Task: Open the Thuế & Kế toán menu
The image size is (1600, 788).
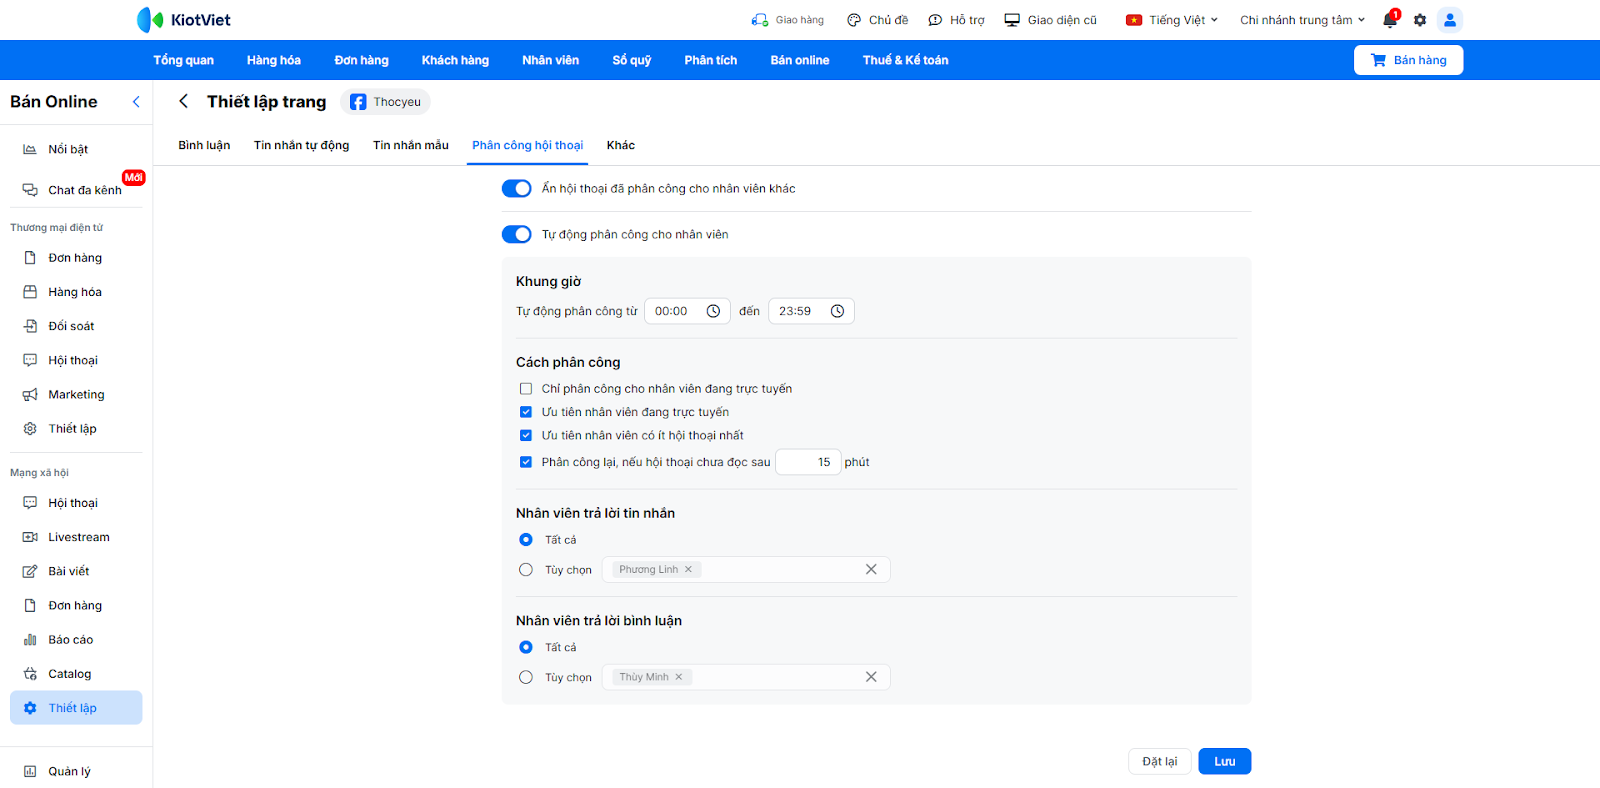Action: (x=906, y=60)
